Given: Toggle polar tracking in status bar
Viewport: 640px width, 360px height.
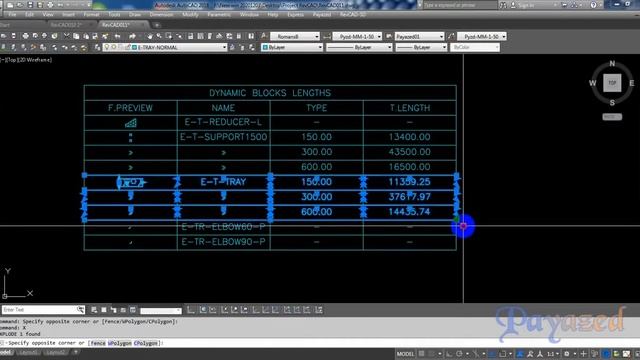Looking at the screenshot, I should pos(460,354).
